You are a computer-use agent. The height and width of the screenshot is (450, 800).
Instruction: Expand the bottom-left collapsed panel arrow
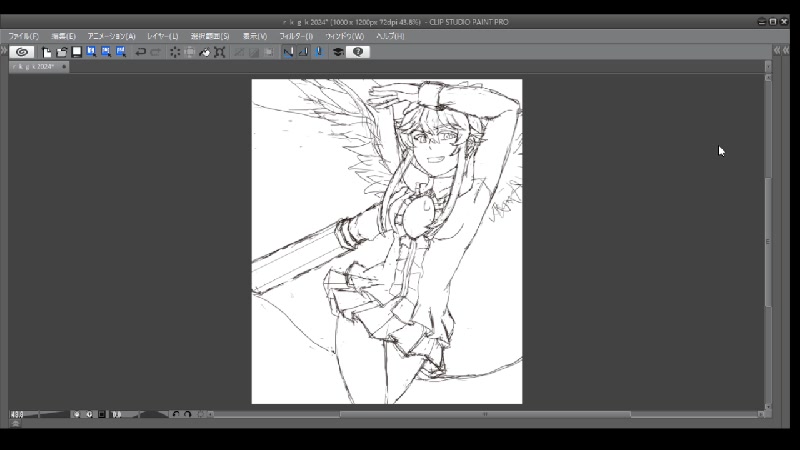(14, 423)
